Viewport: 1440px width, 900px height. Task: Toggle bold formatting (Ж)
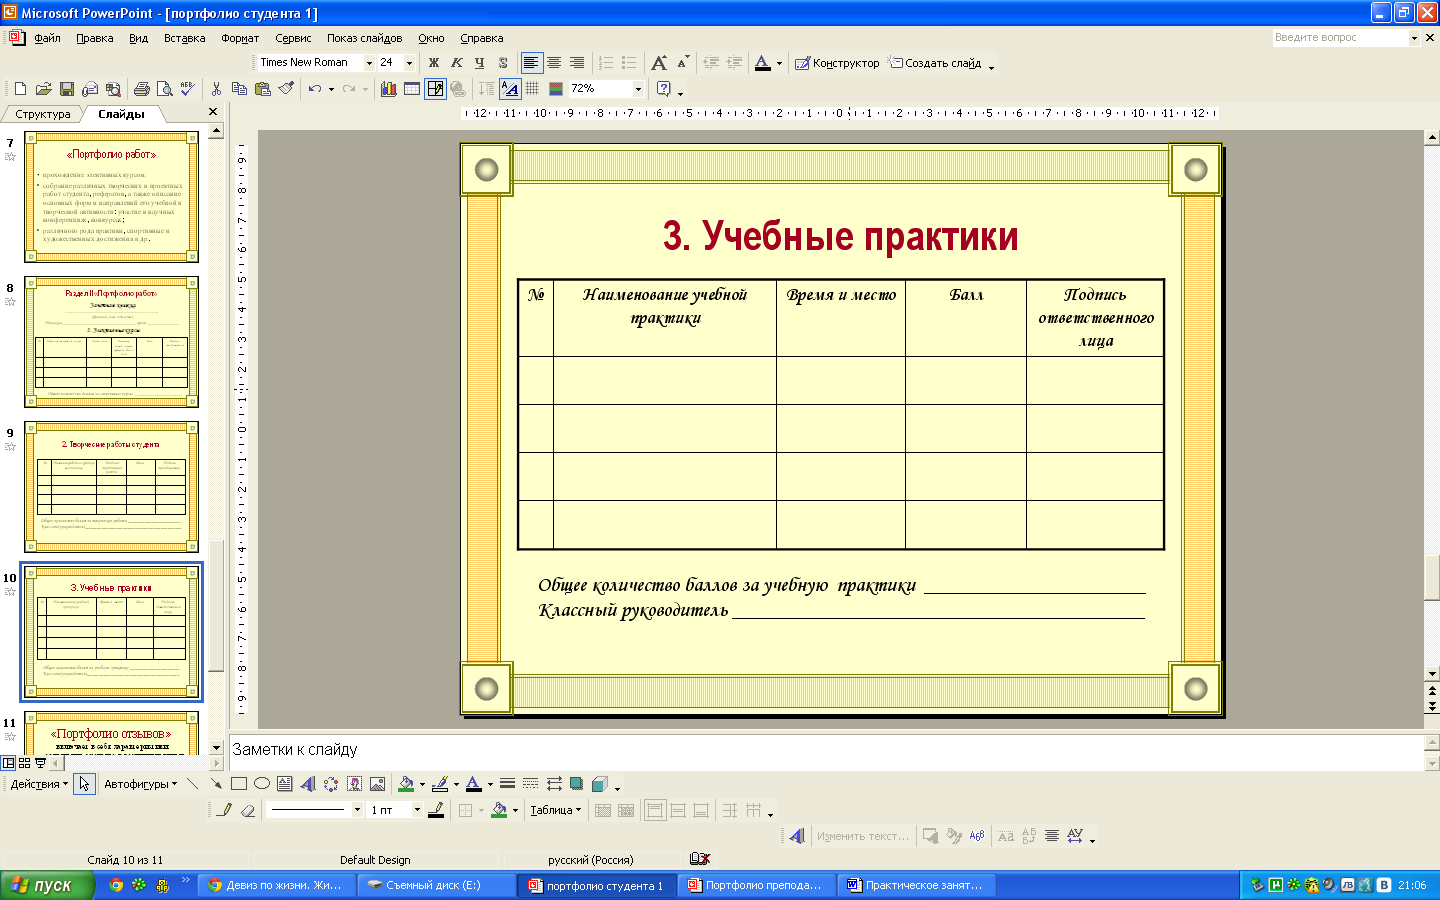tap(434, 63)
